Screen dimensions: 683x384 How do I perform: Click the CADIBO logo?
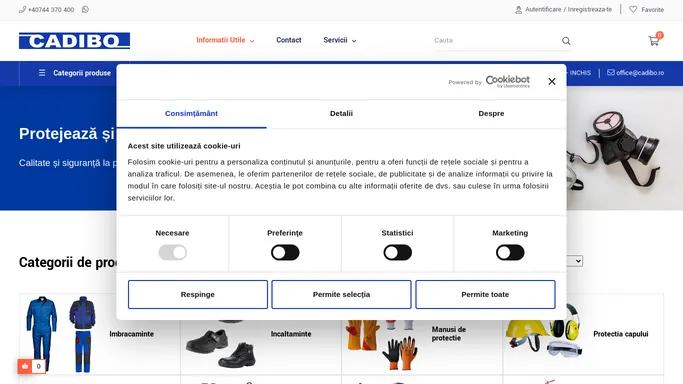[74, 40]
